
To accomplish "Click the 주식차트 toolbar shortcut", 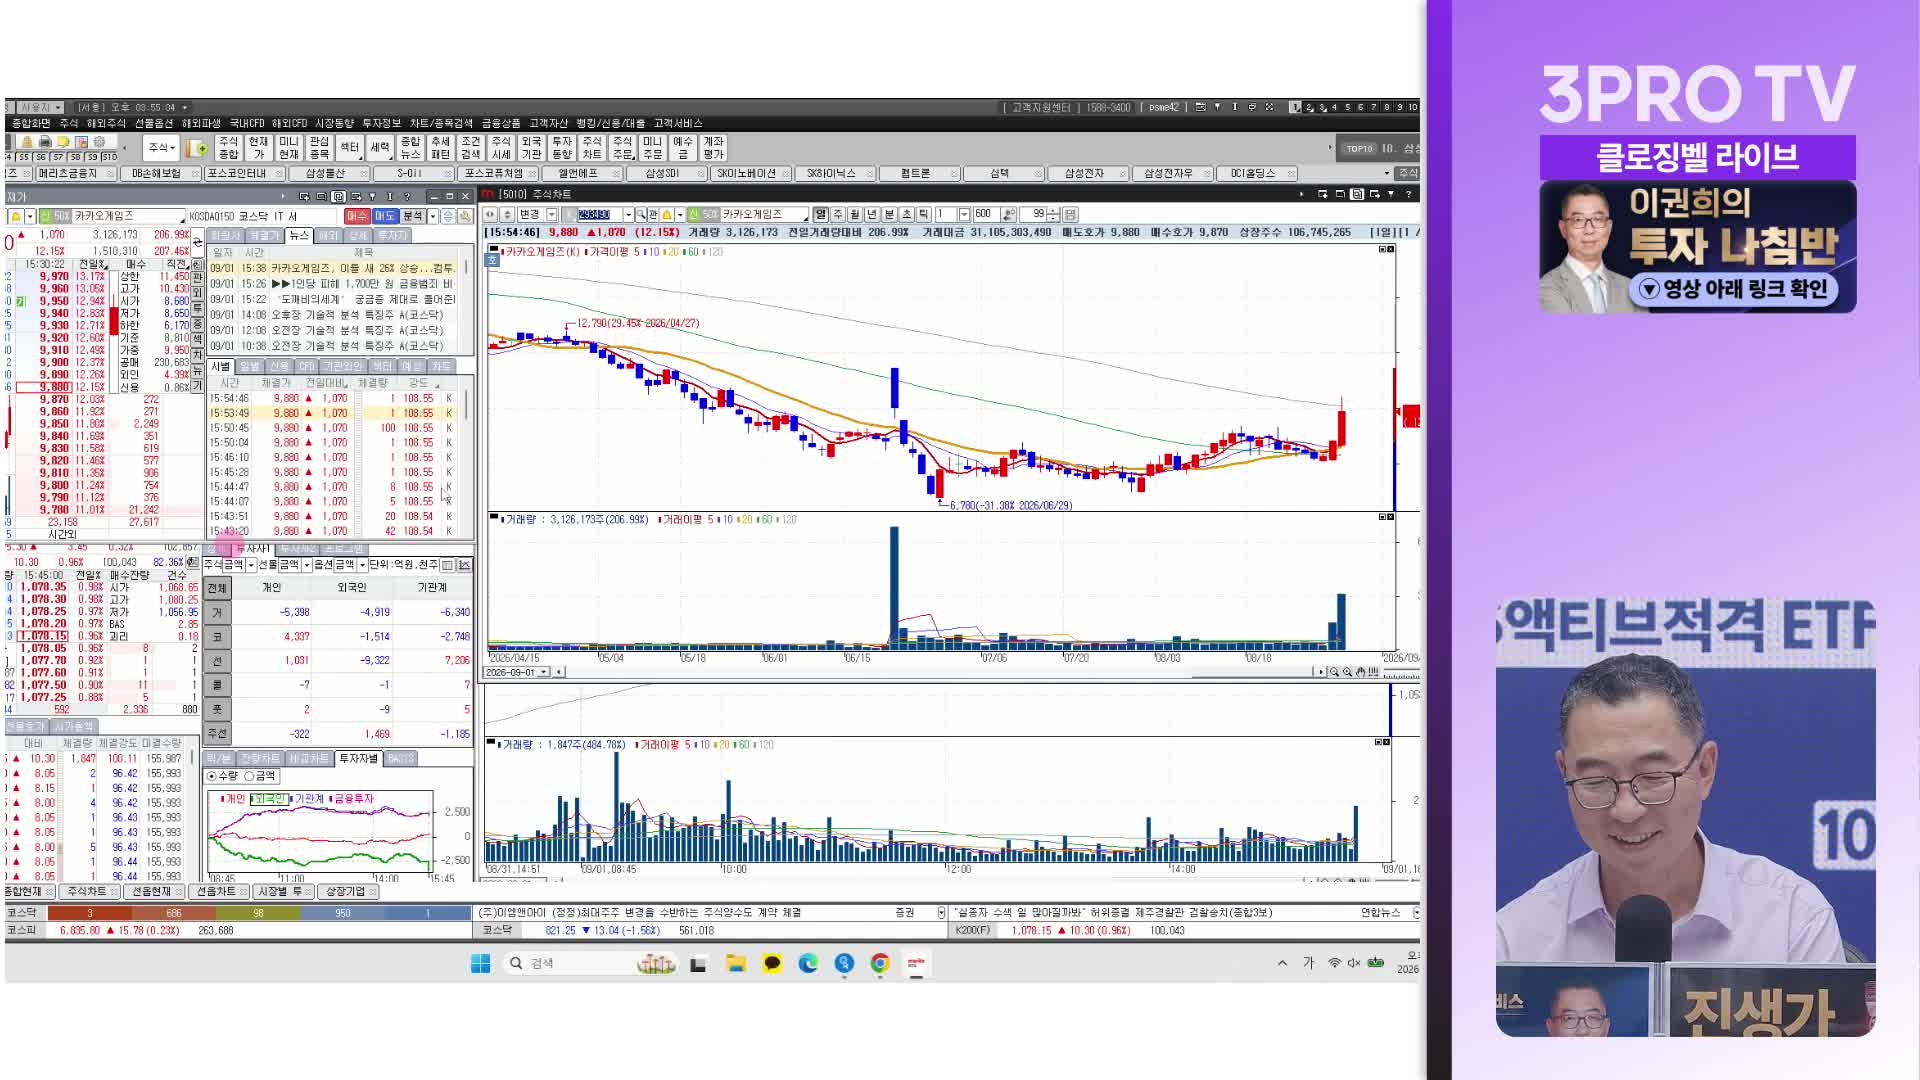I will [x=592, y=148].
